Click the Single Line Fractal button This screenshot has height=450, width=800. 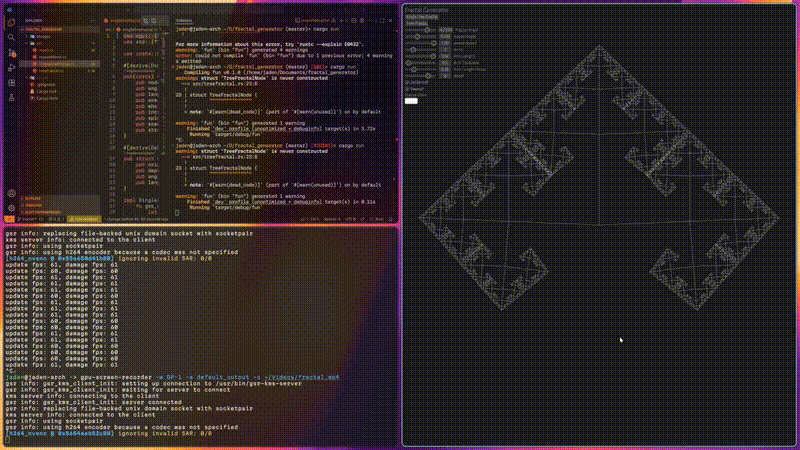421,17
